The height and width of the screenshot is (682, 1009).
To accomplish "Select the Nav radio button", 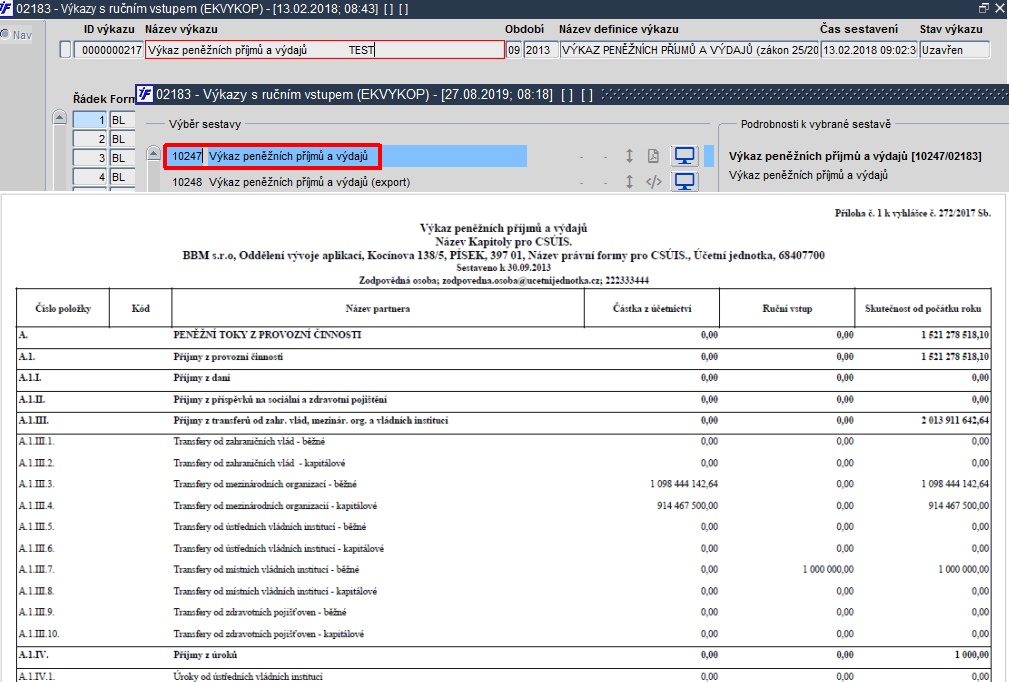I will (x=5, y=35).
